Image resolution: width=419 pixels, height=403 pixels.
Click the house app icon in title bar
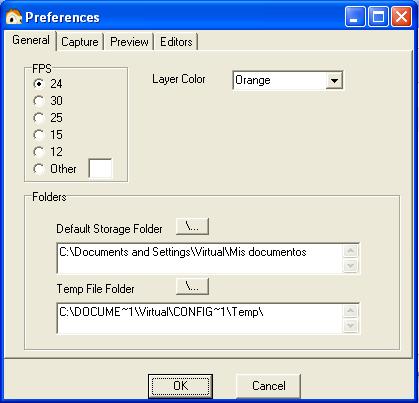[14, 17]
